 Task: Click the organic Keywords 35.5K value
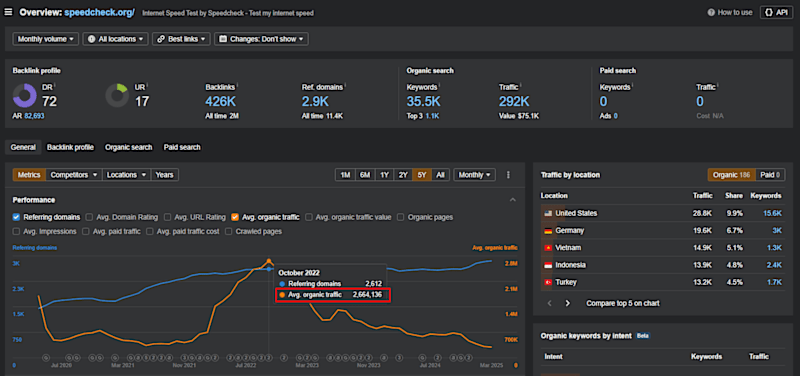click(x=424, y=101)
